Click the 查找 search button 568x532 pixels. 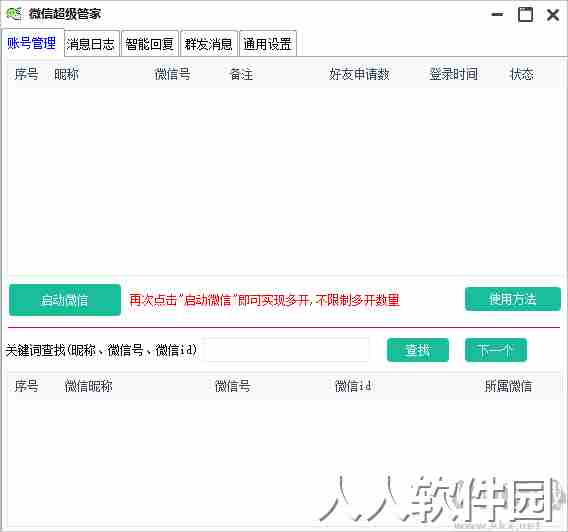[418, 350]
